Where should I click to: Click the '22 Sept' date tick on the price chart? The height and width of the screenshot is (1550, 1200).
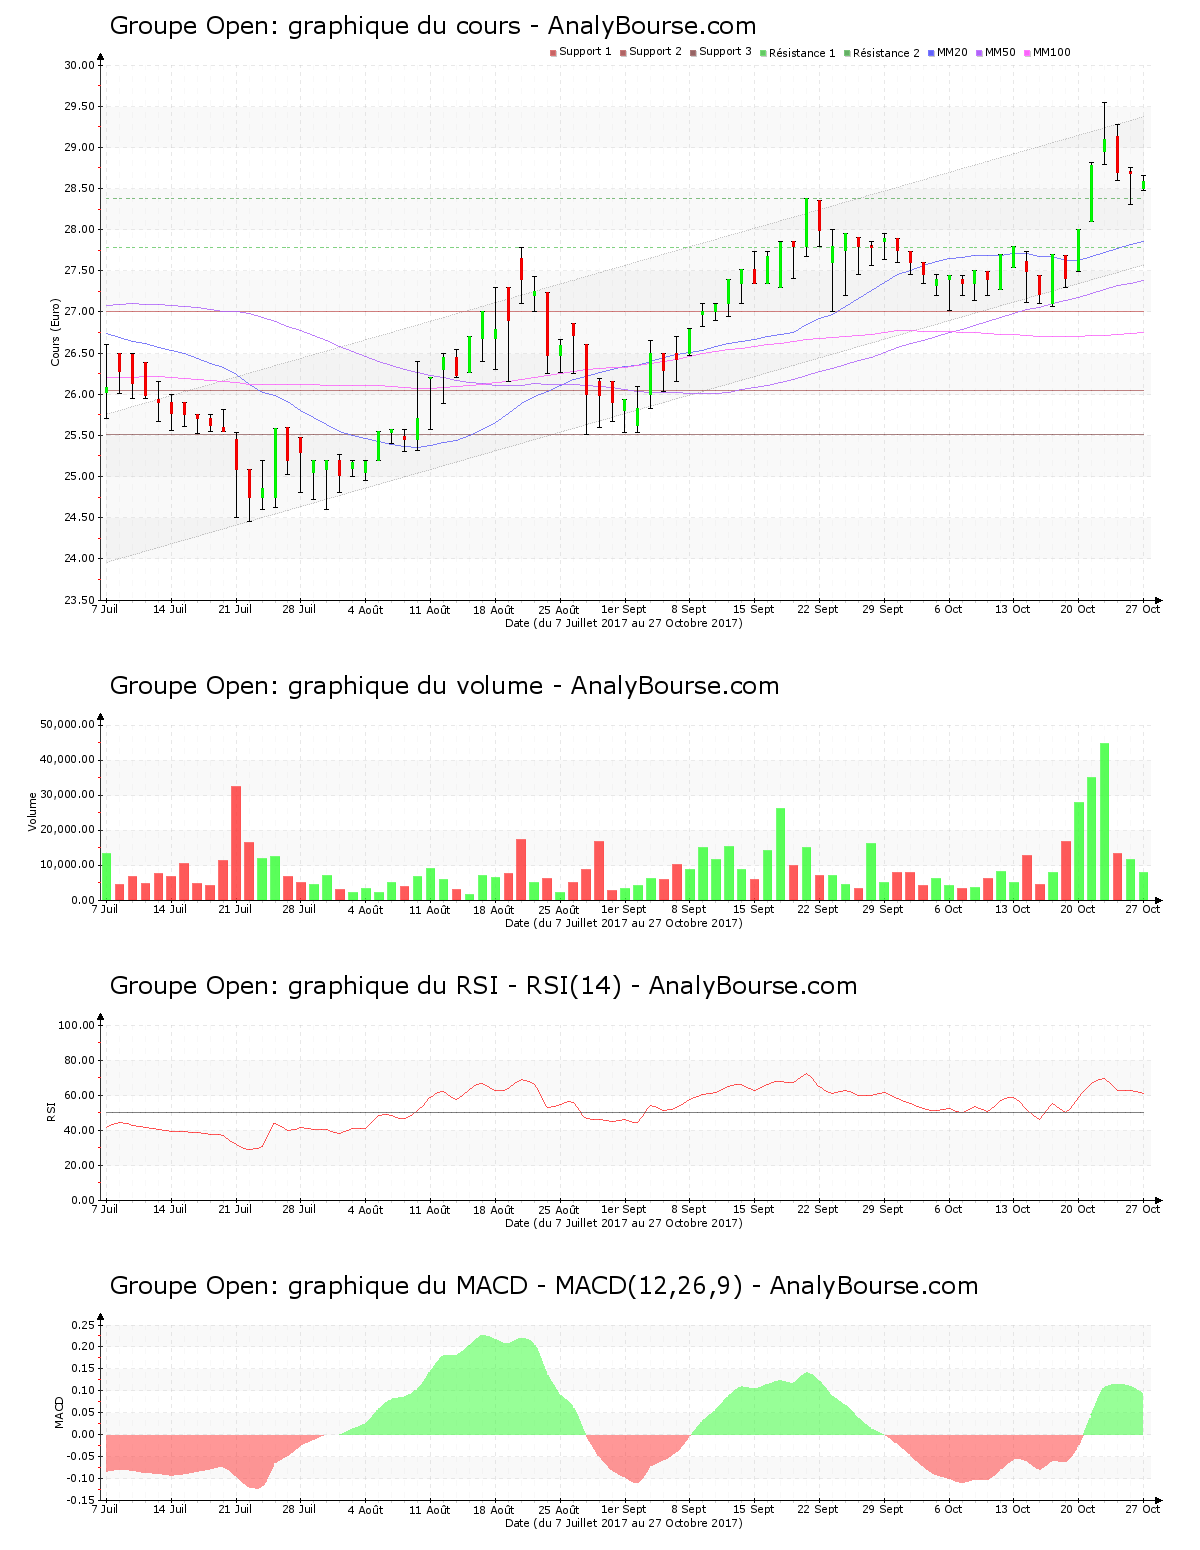(818, 609)
